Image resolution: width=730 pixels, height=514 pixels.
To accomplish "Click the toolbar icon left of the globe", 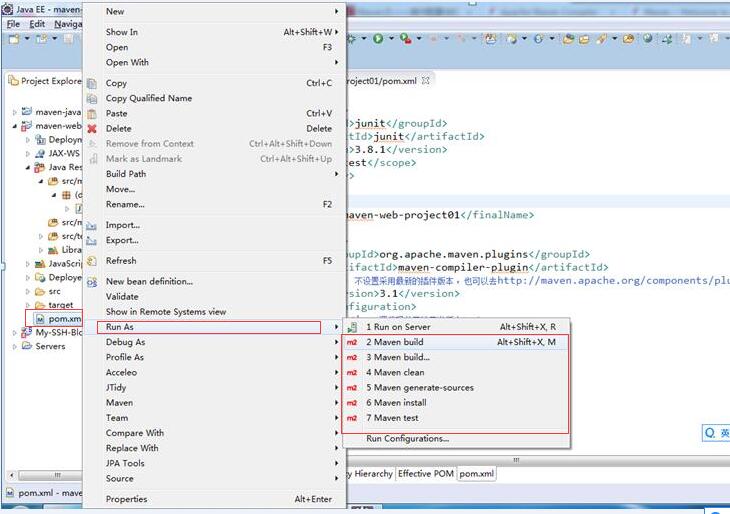I will pos(628,39).
